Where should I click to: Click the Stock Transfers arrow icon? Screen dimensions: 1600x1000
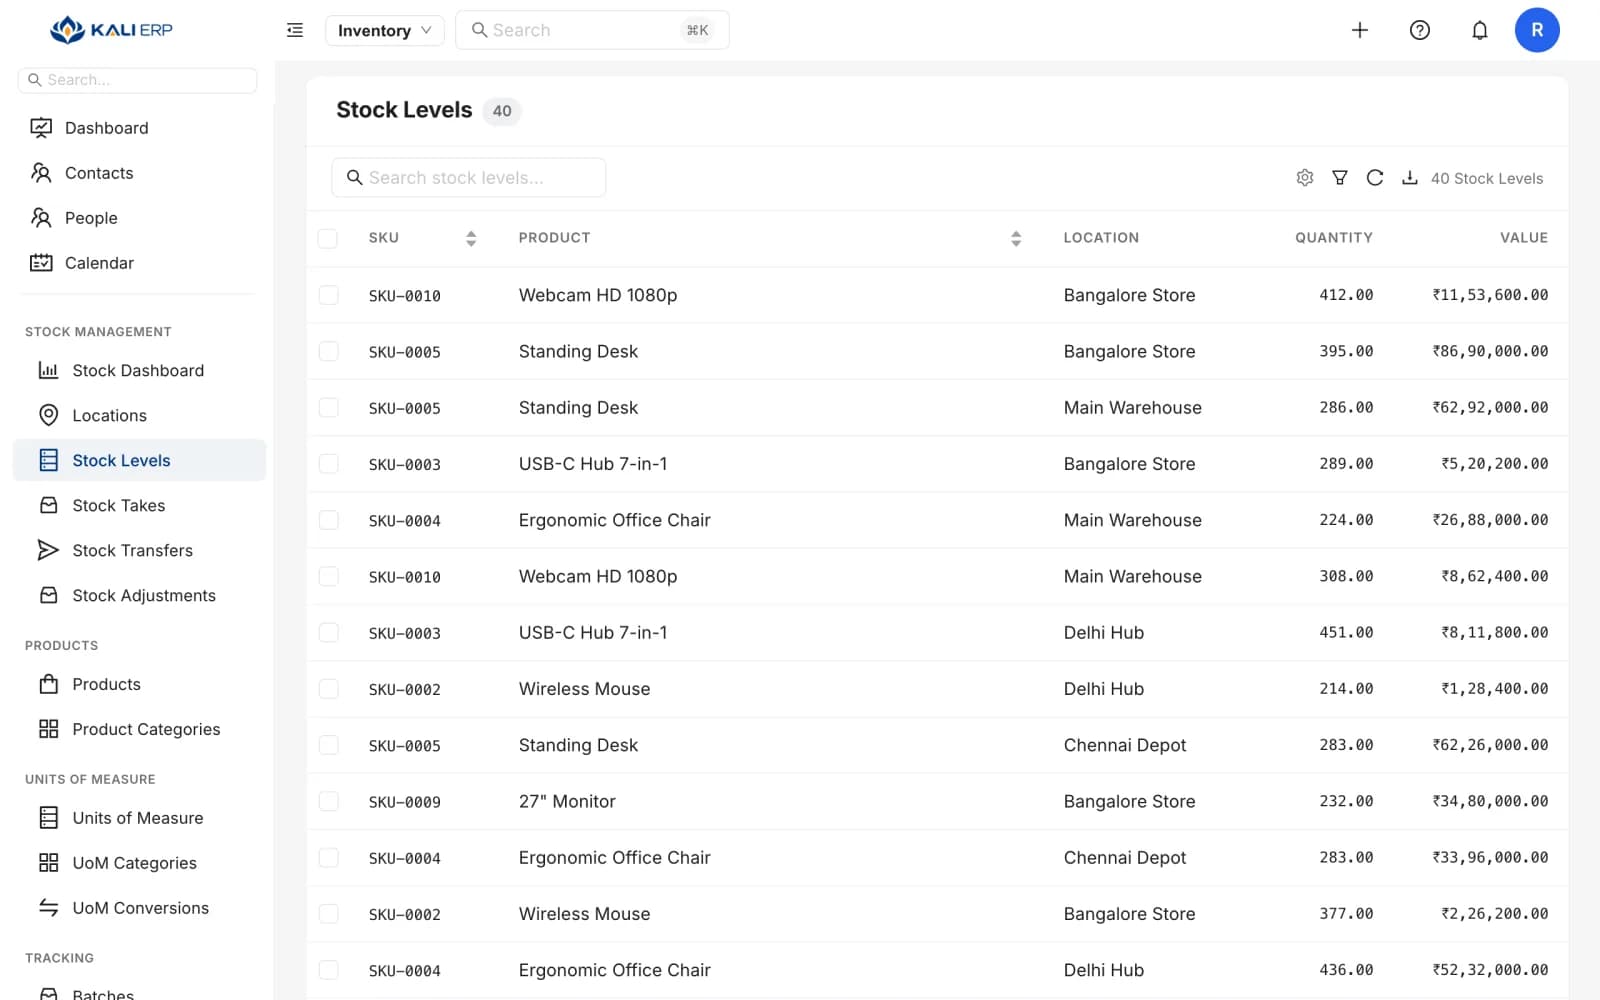pos(48,550)
